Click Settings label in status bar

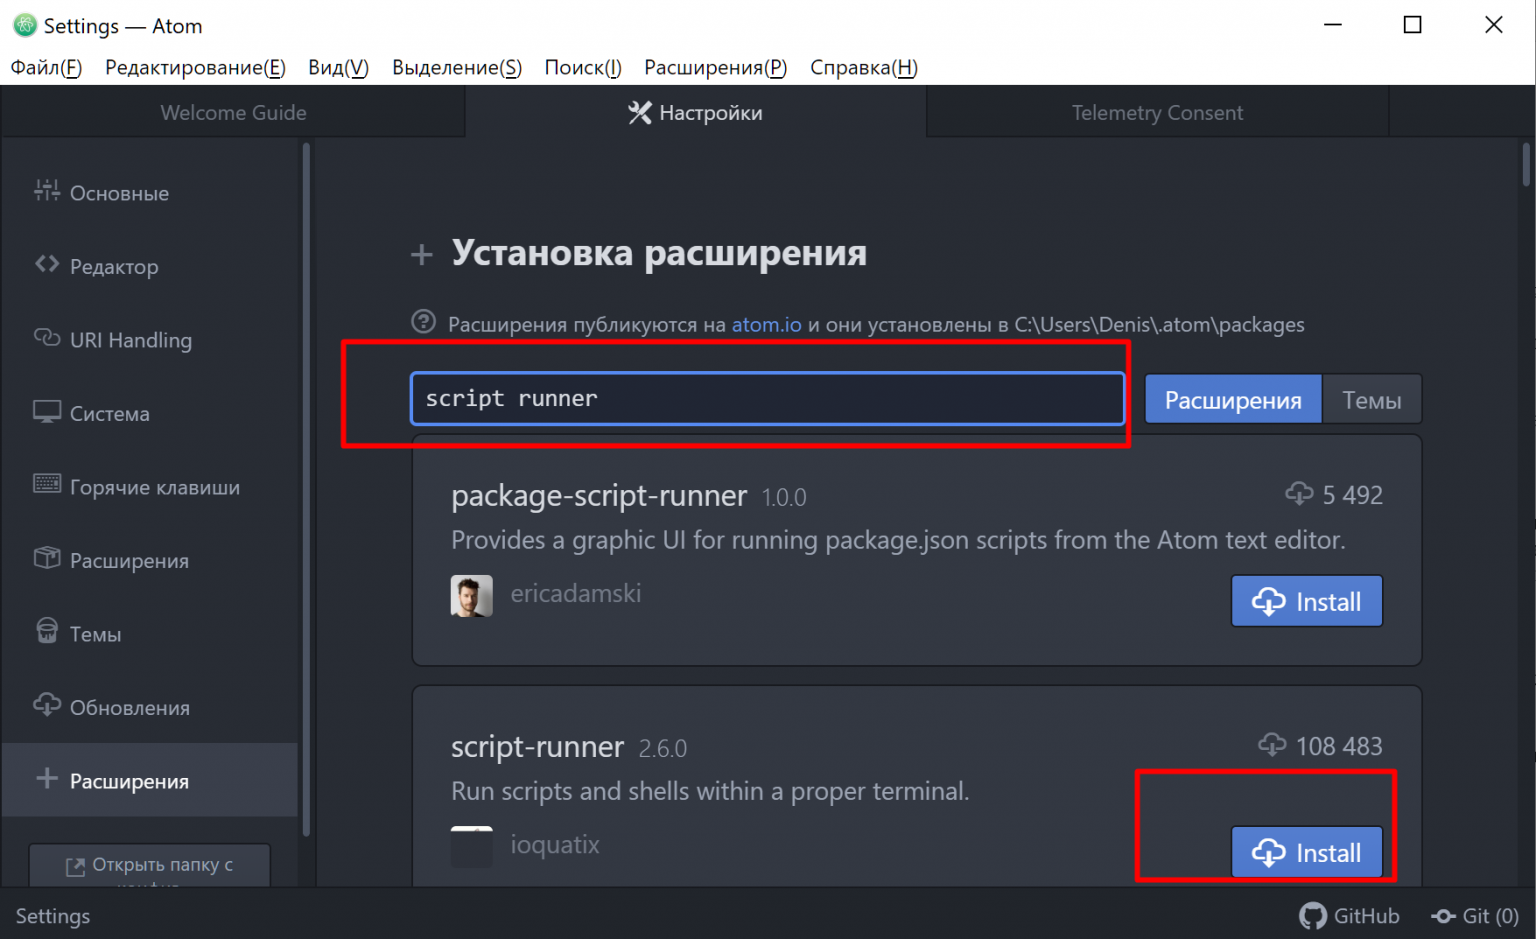tap(53, 916)
